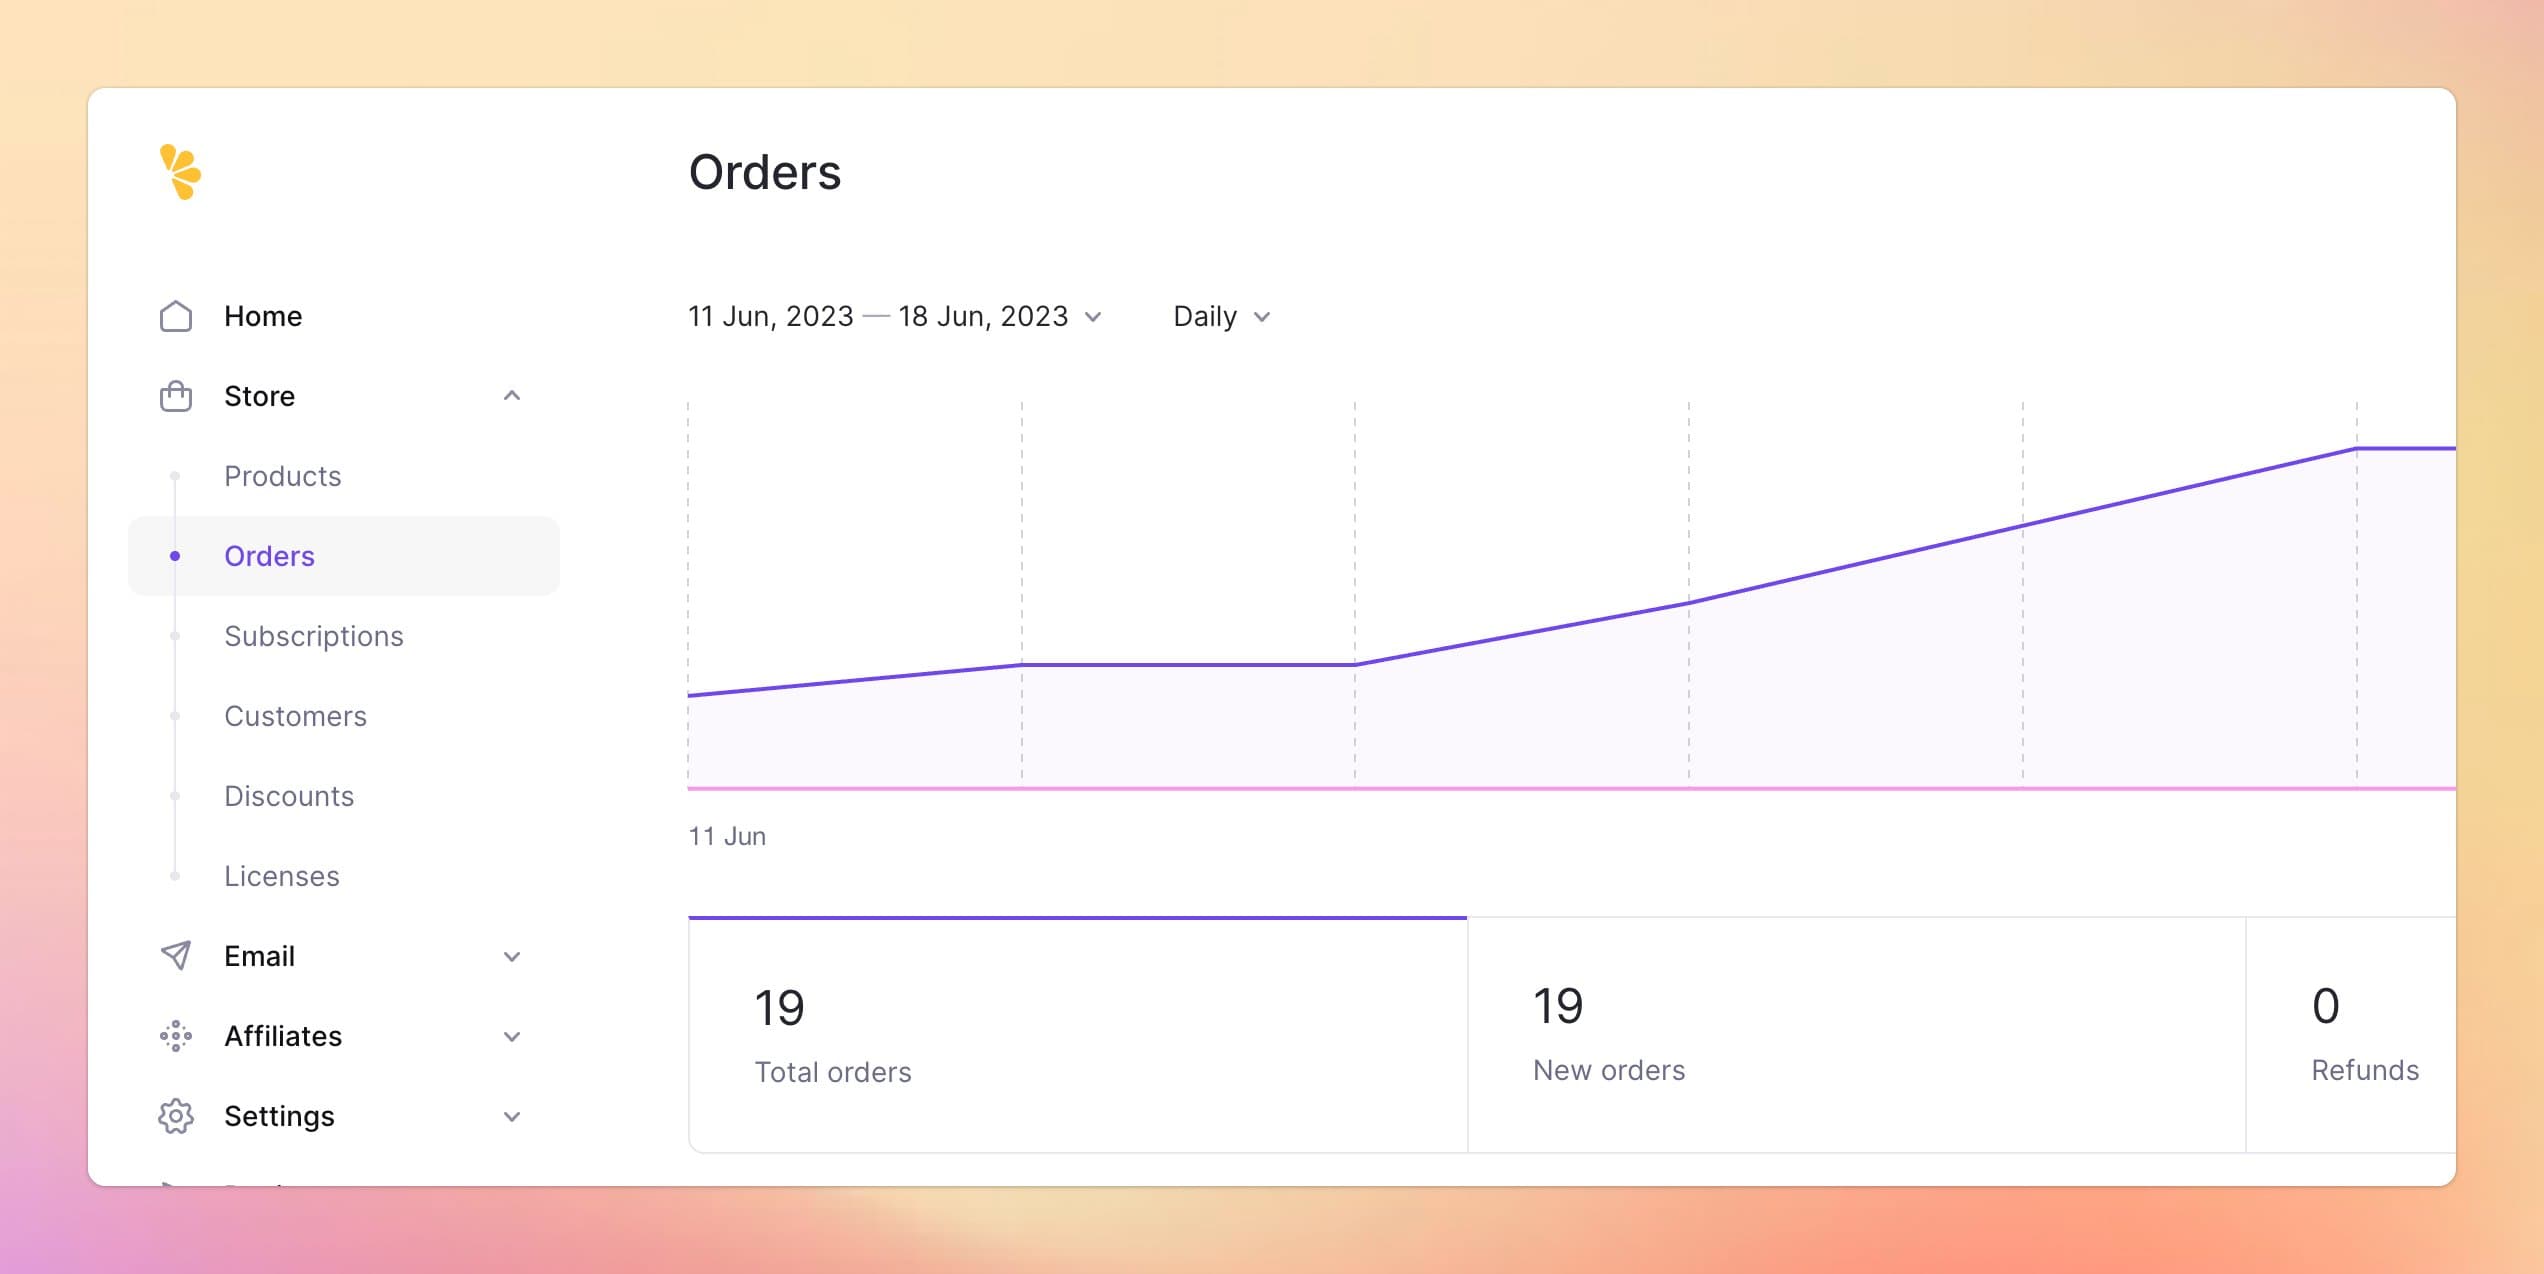Click the Affiliates dots icon

tap(176, 1036)
